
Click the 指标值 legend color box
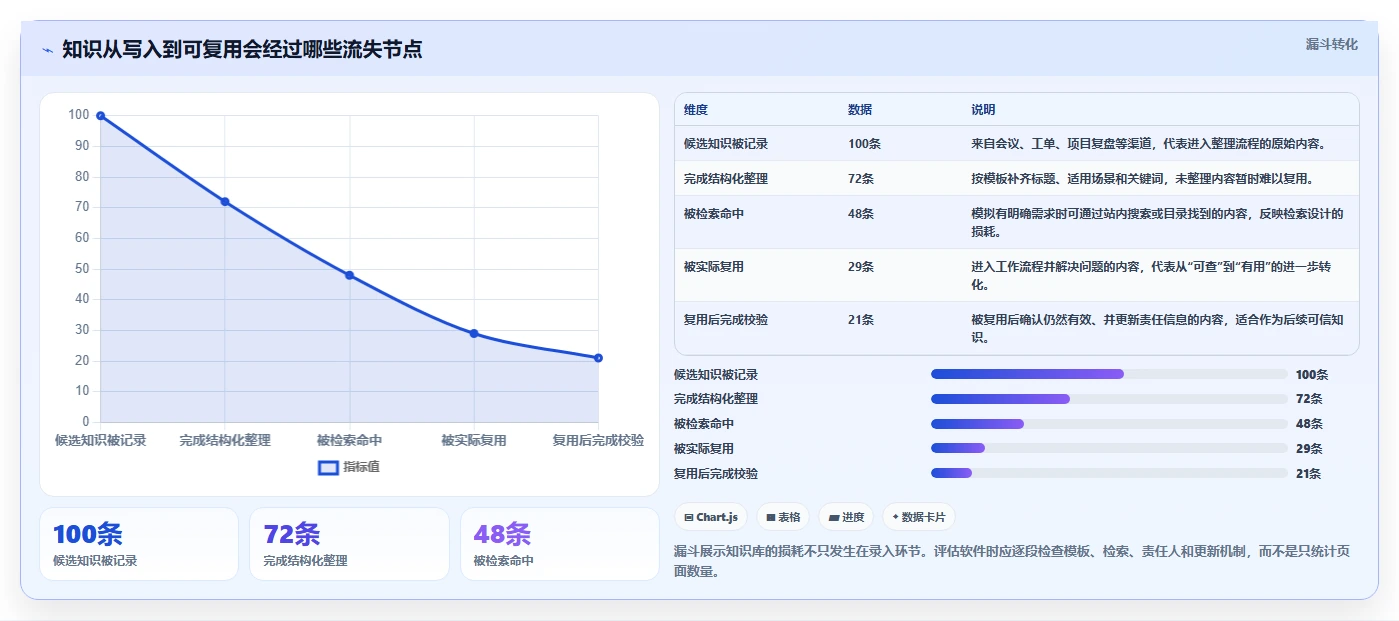(x=328, y=467)
